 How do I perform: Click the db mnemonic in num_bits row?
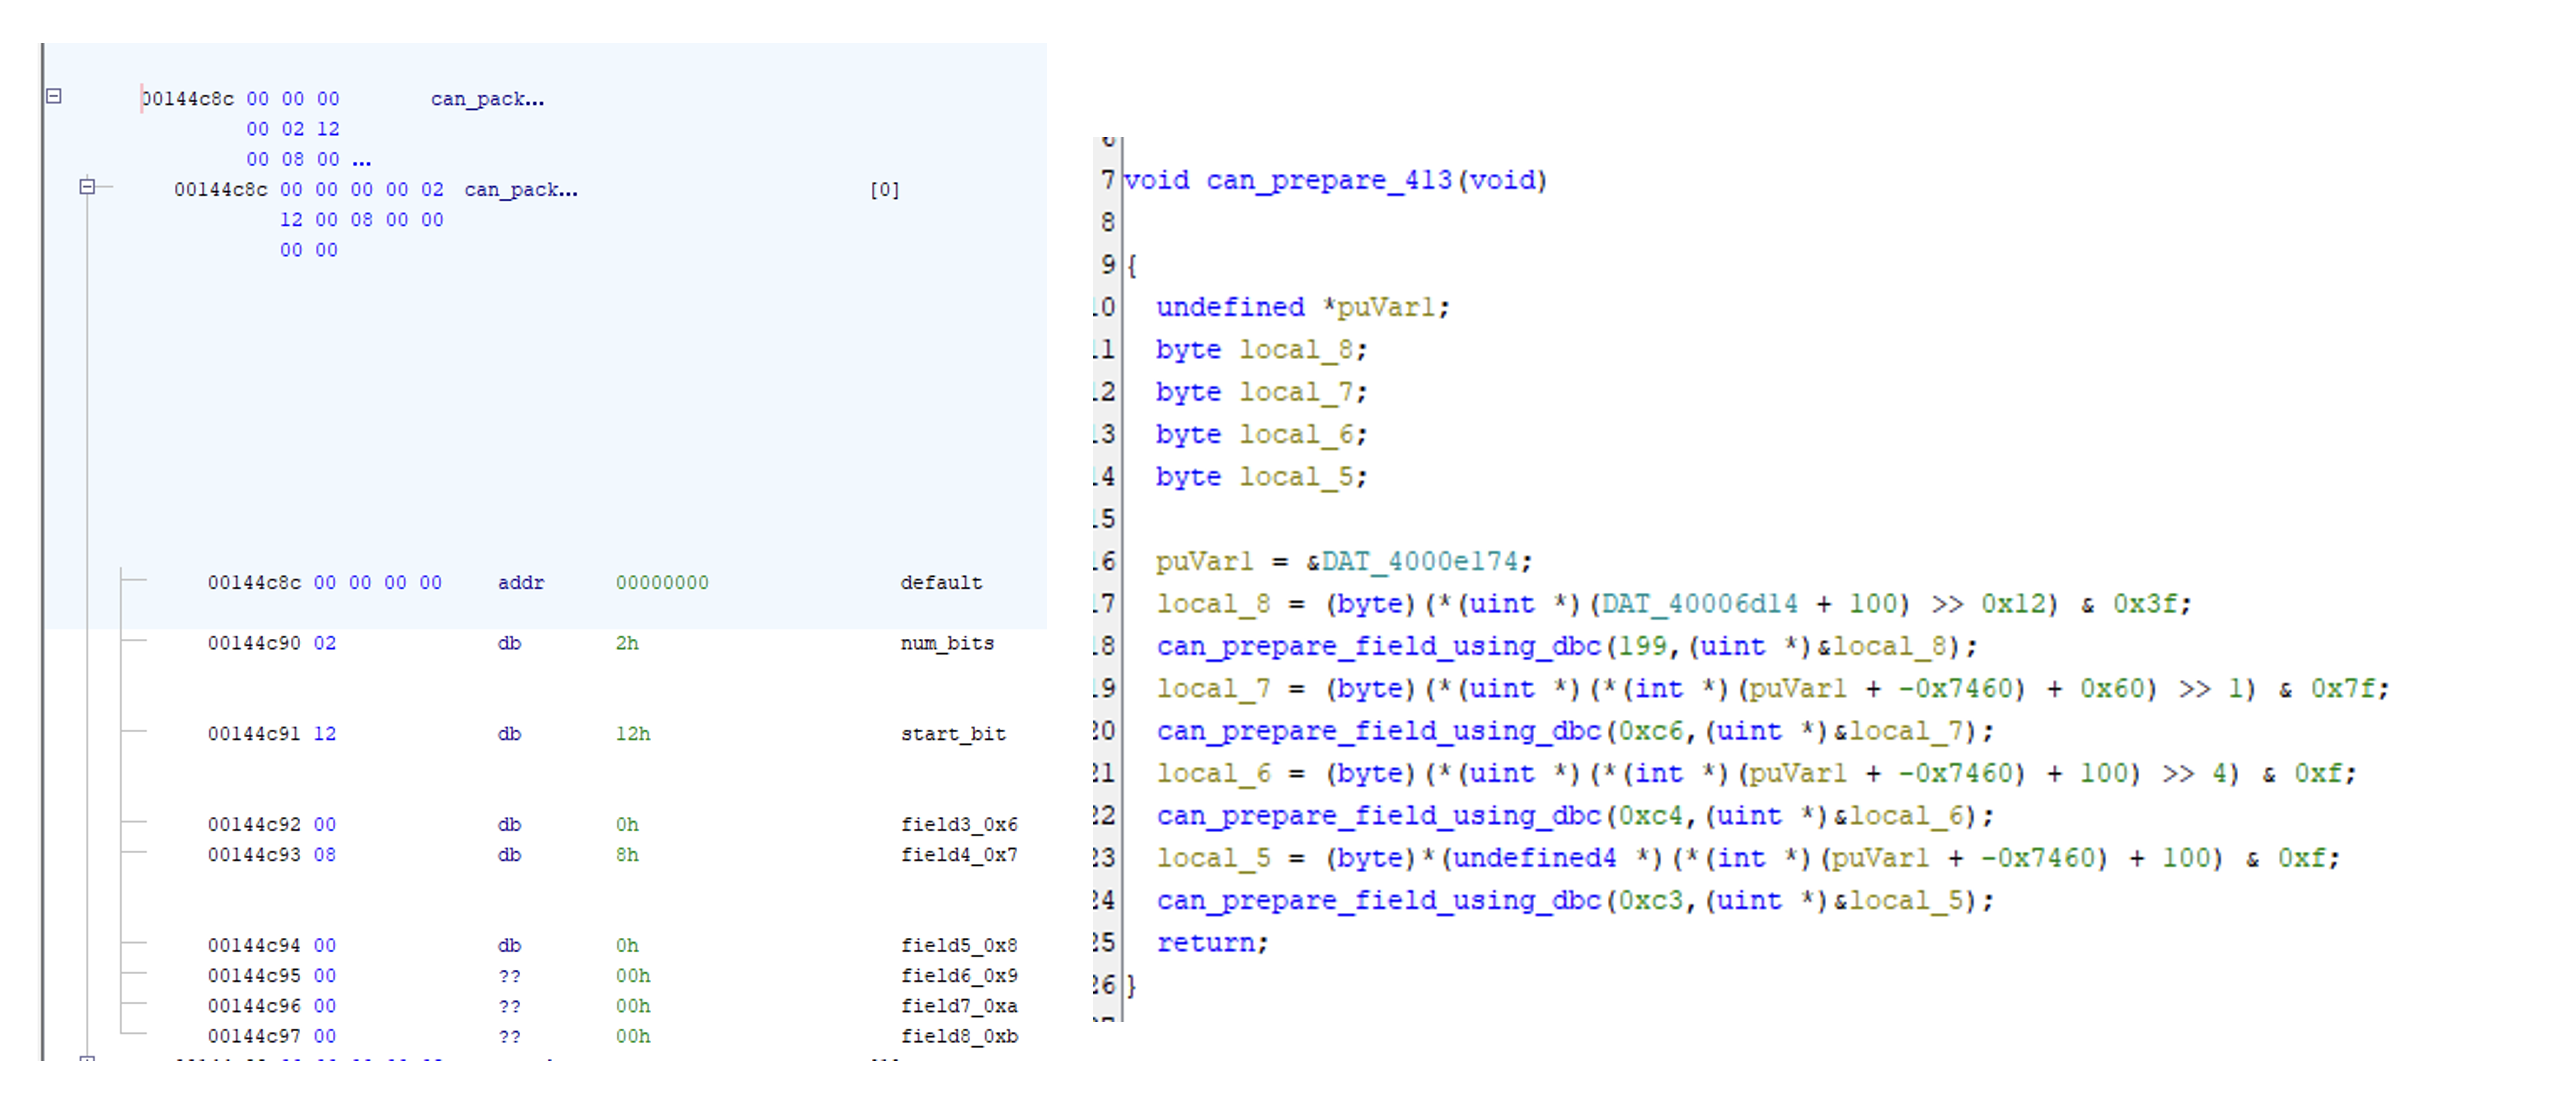tap(510, 643)
